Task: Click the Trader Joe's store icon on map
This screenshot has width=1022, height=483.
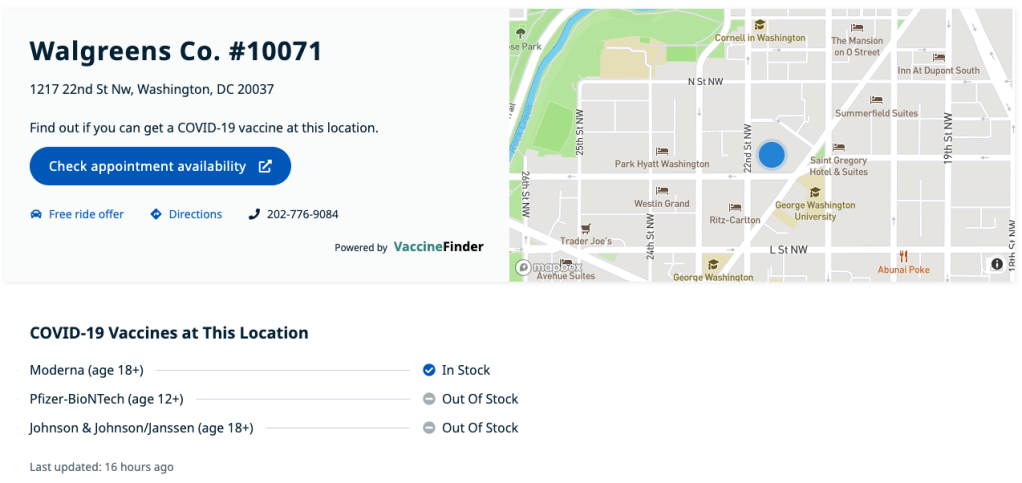Action: (x=586, y=227)
